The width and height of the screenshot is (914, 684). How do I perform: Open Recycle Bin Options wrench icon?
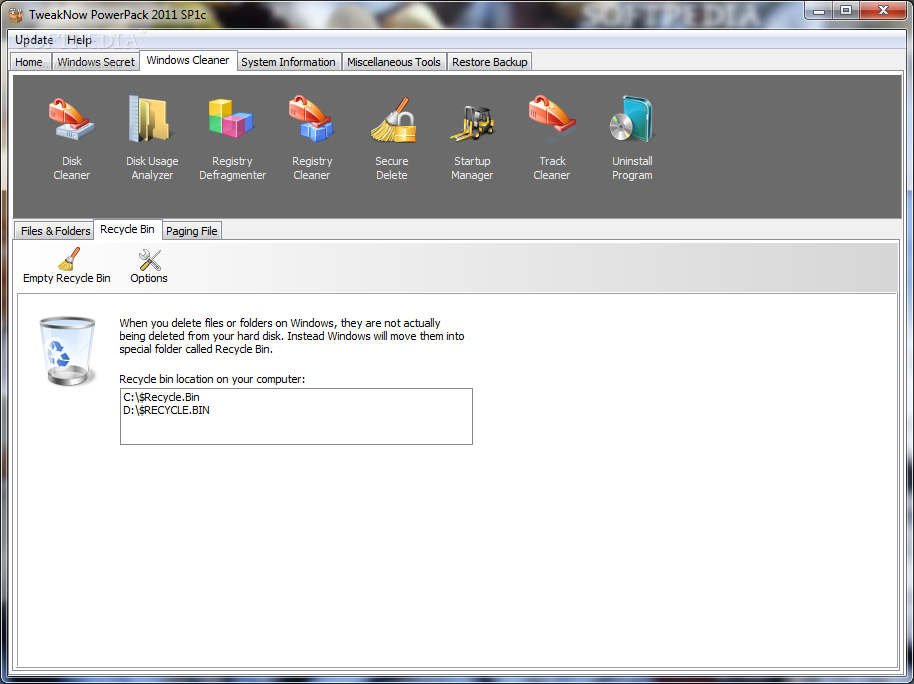(x=149, y=260)
